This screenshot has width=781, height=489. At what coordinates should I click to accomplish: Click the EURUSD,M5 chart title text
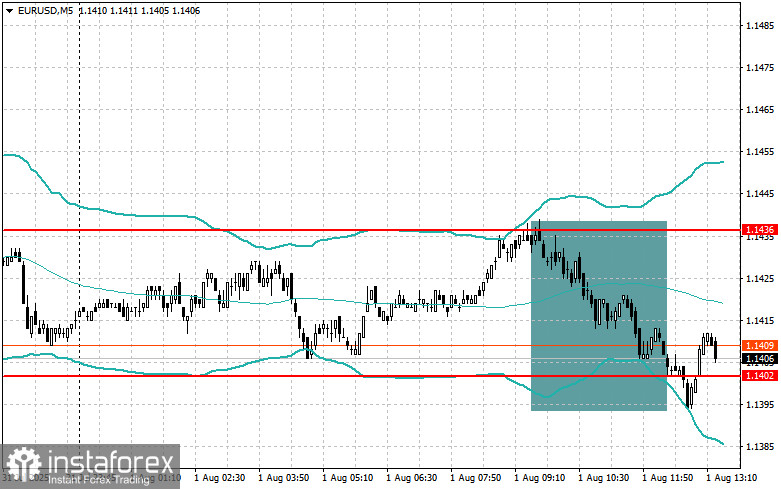pyautogui.click(x=45, y=10)
